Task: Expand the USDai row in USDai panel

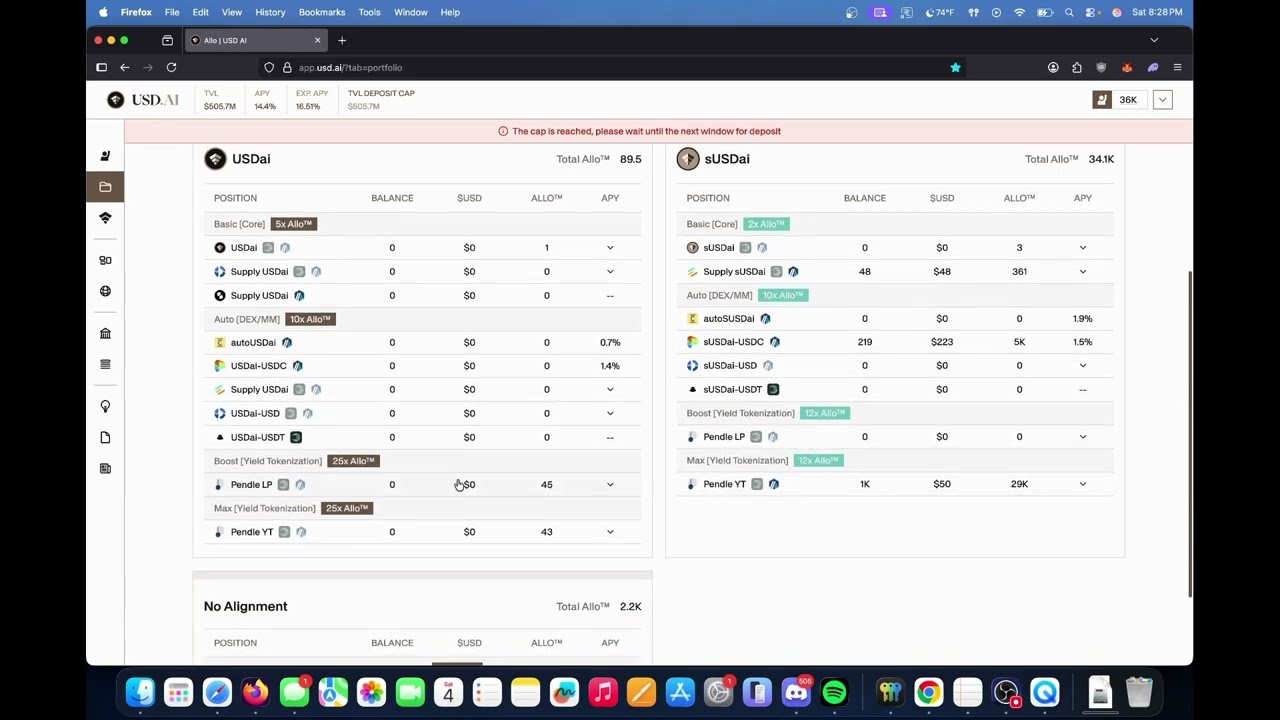Action: click(610, 248)
